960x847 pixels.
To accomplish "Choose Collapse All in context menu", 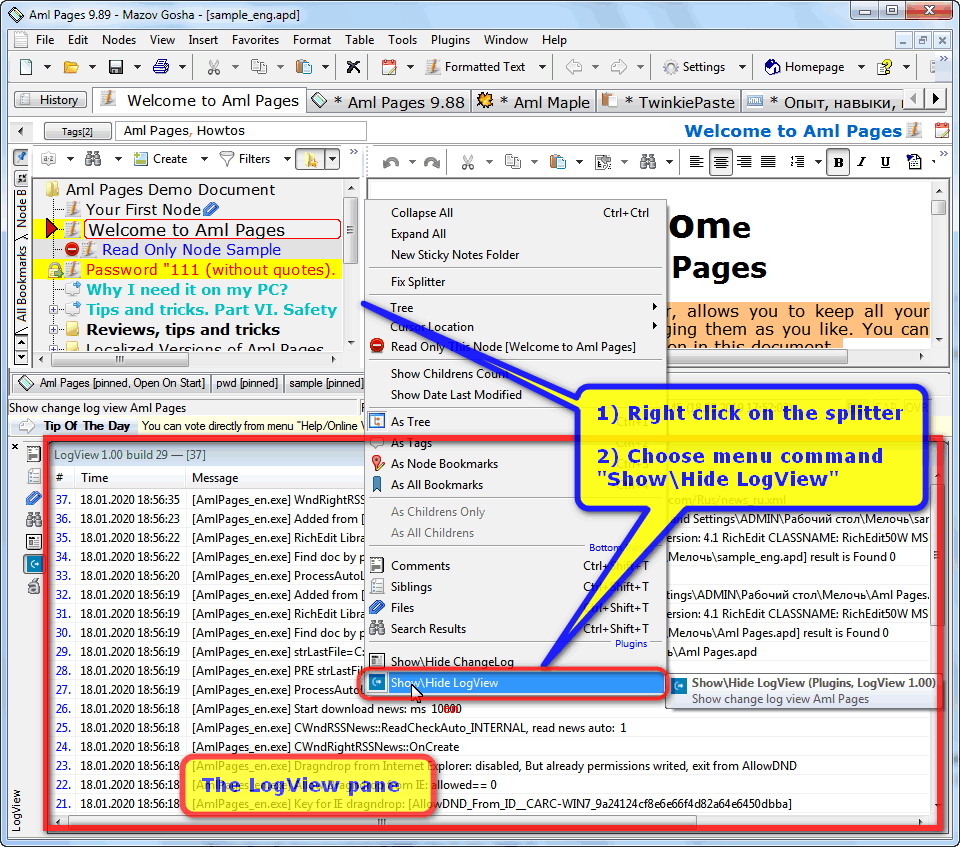I will coord(514,213).
